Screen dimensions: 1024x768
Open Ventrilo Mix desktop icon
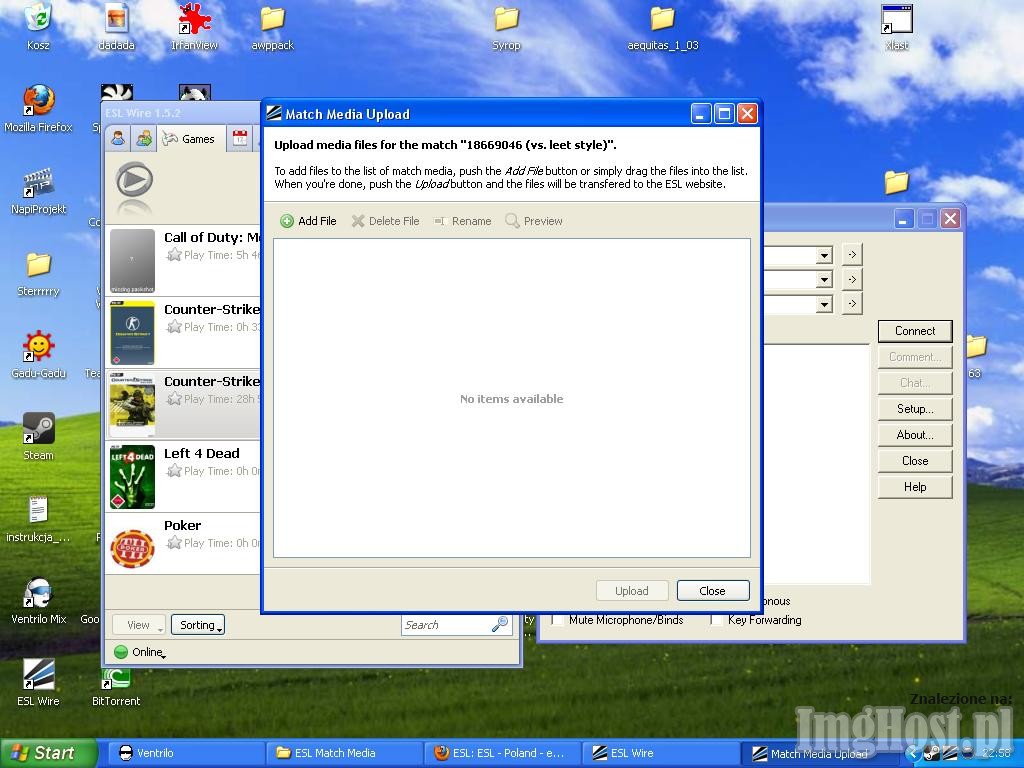point(39,601)
